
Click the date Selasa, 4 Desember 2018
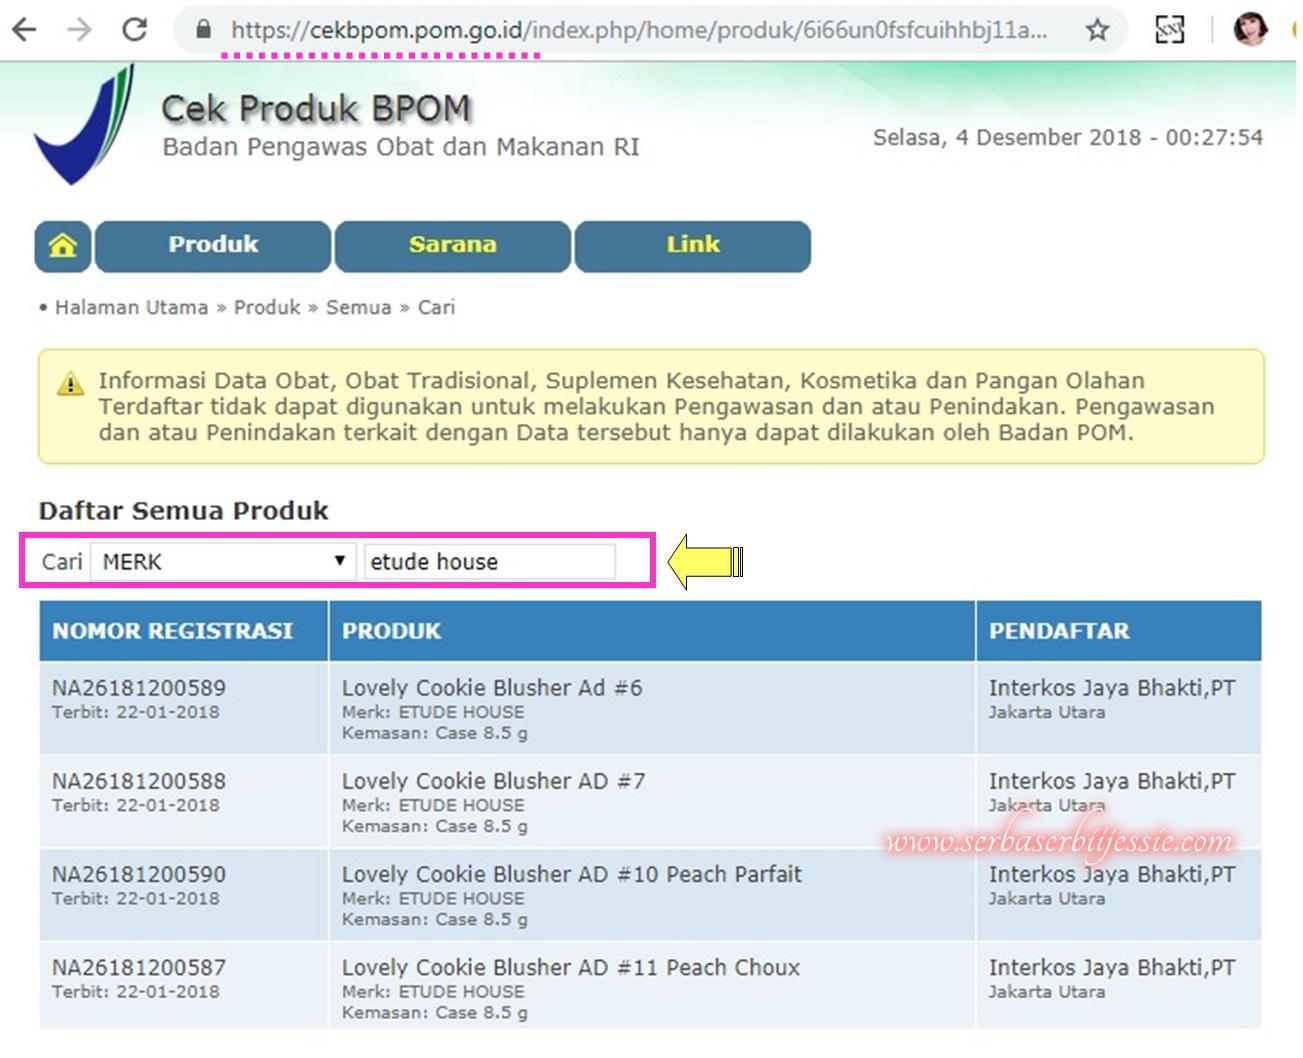coord(1007,137)
